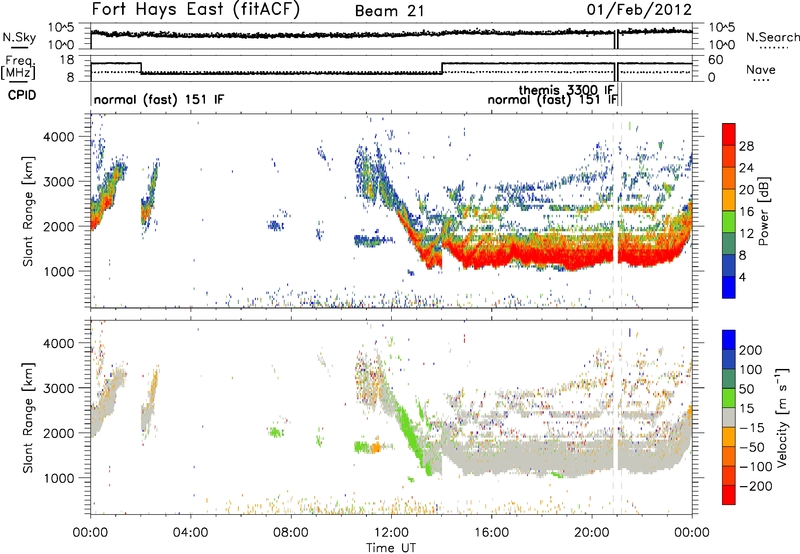The width and height of the screenshot is (800, 554).
Task: Click the '04:00' time axis tick label
Action: pyautogui.click(x=191, y=533)
